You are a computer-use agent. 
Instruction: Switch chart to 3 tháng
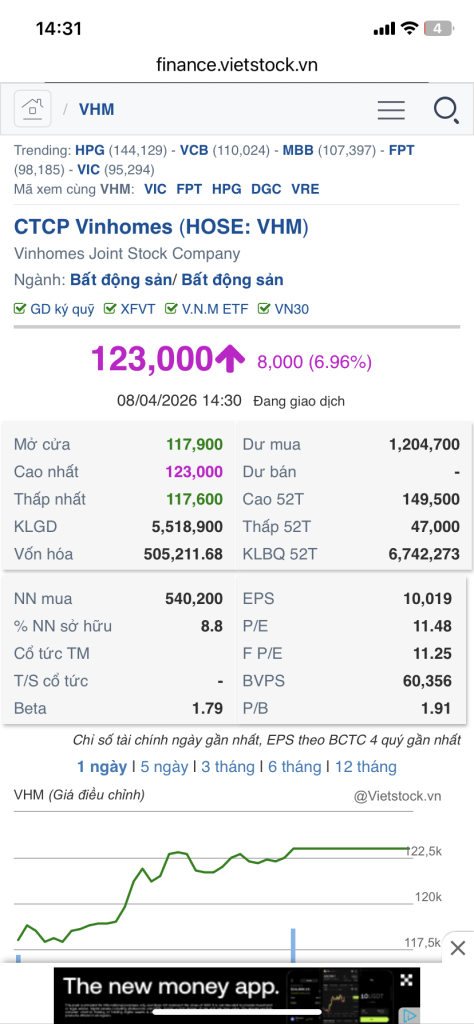[228, 766]
